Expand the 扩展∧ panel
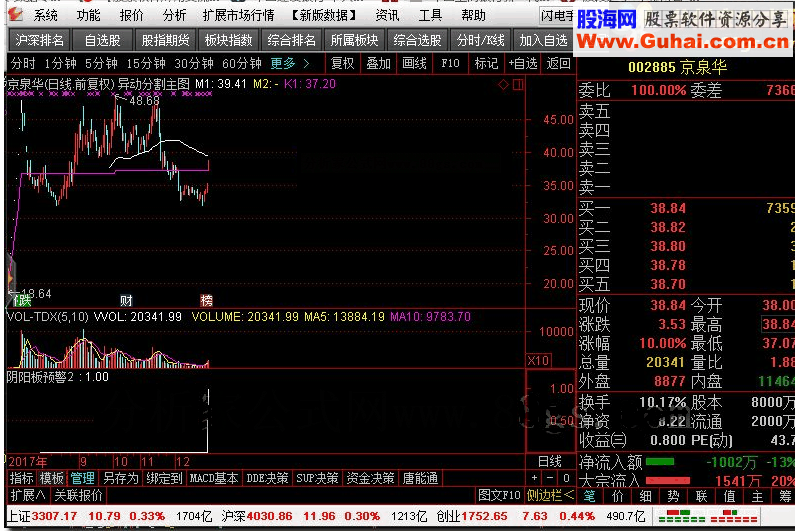 pos(27,495)
